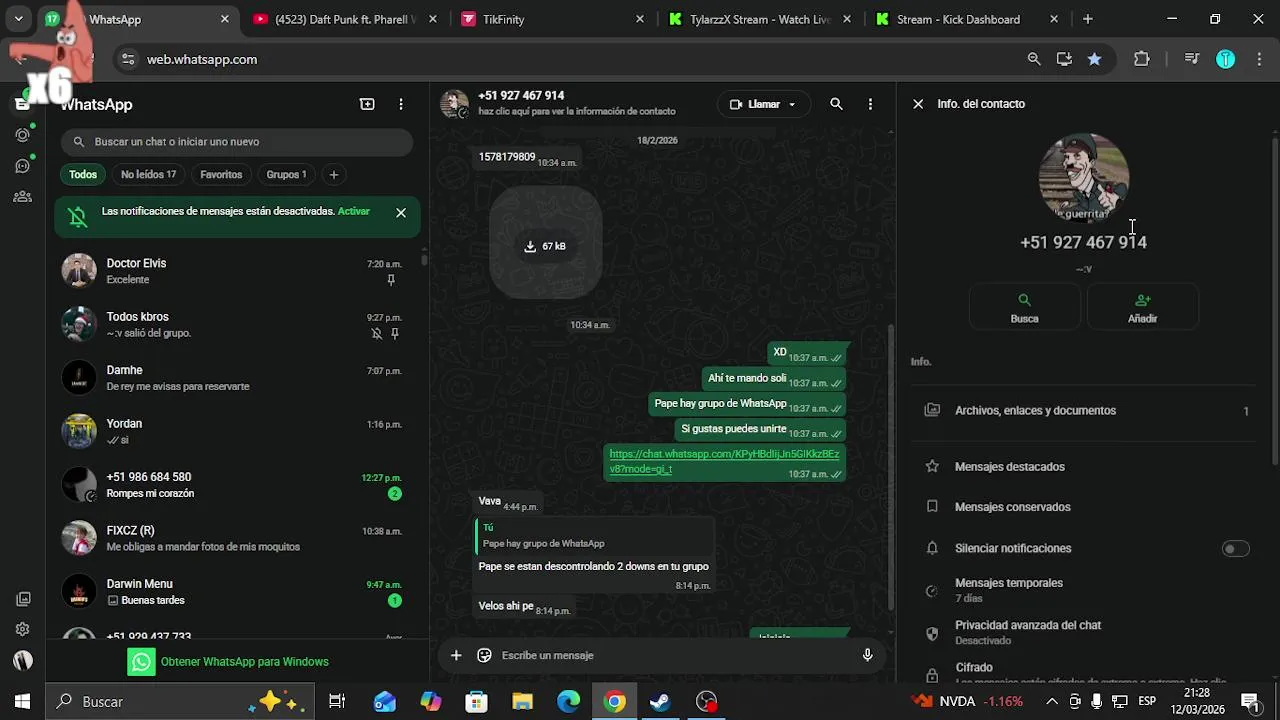Dismiss the notifications disabled banner
The image size is (1280, 720).
click(401, 212)
